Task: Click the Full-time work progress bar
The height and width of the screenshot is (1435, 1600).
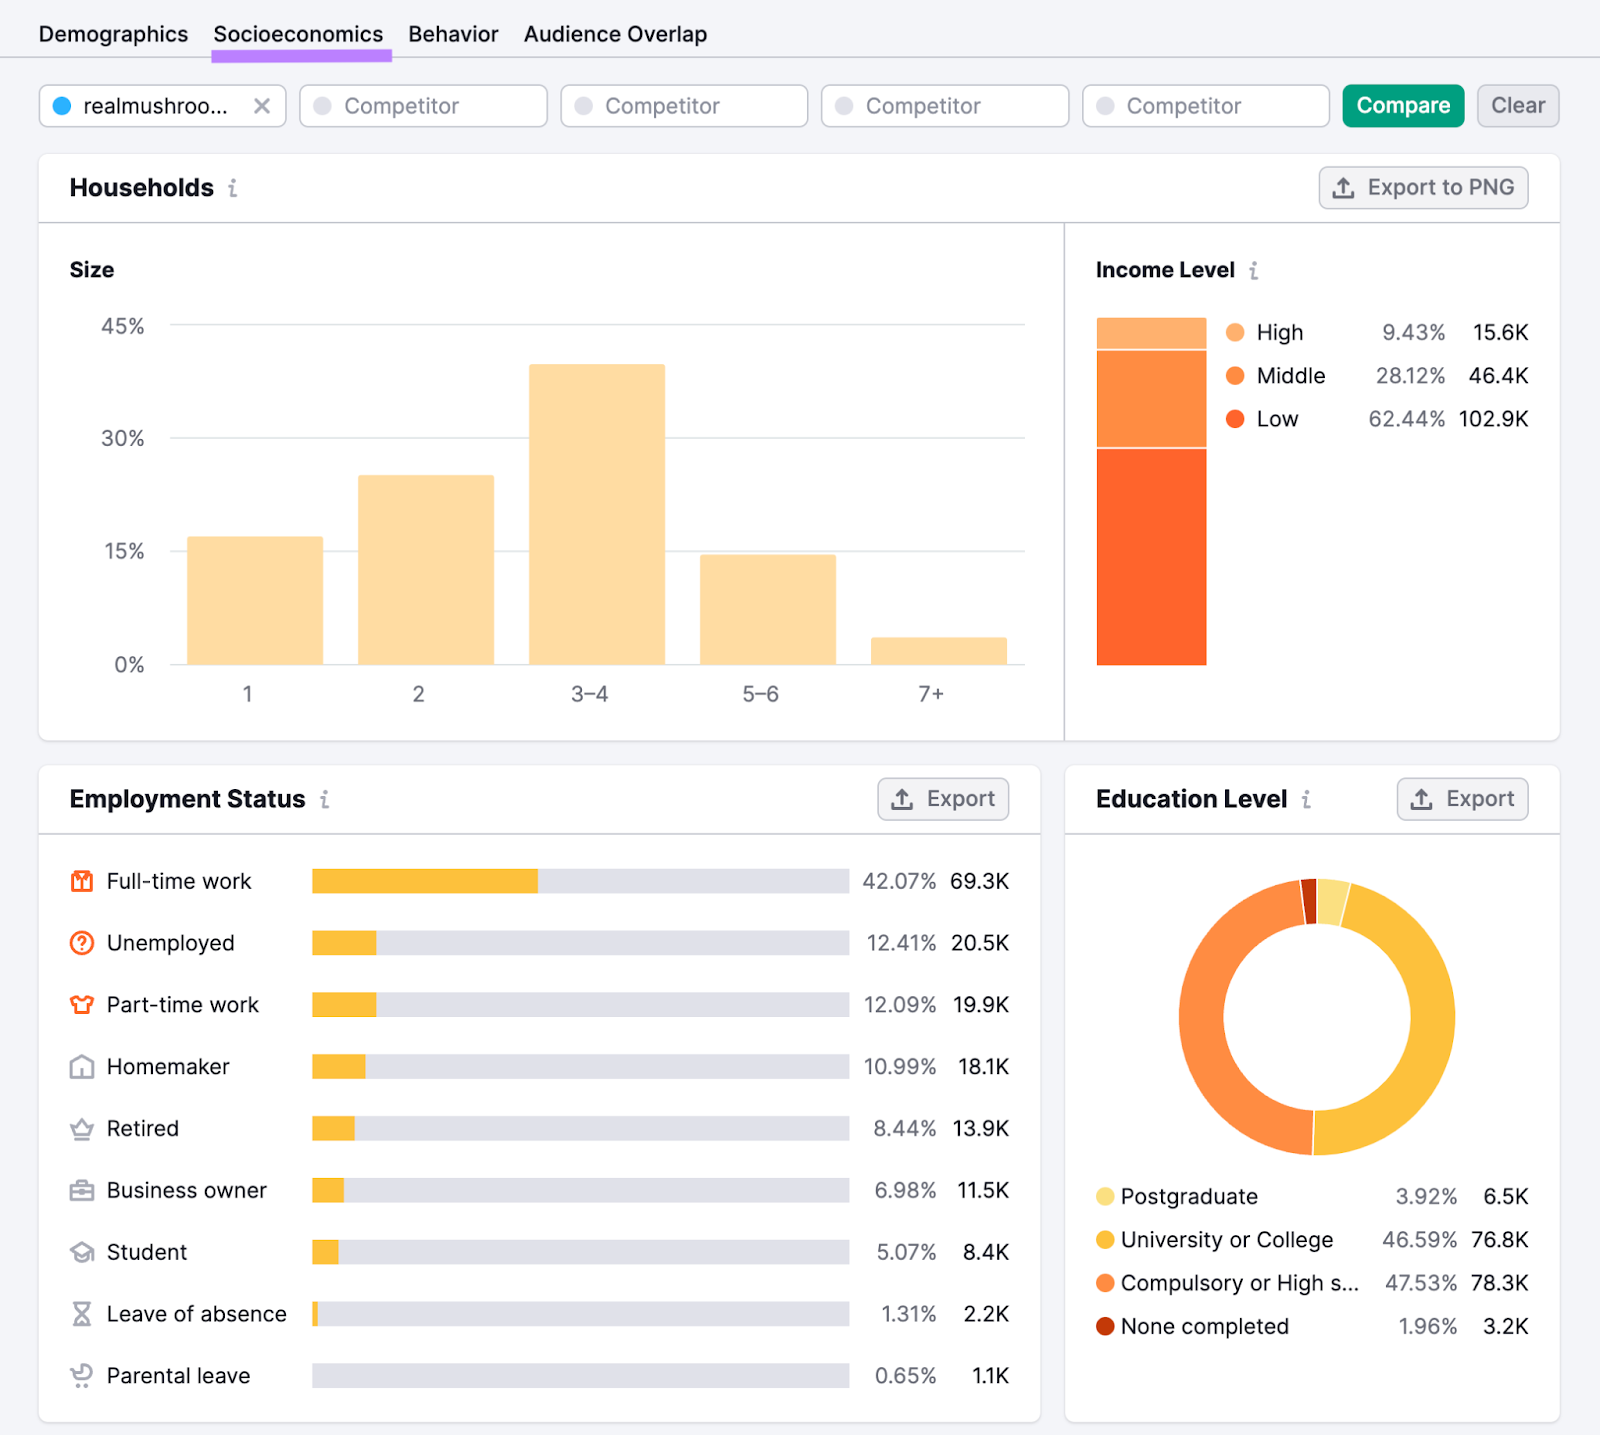Action: [580, 881]
